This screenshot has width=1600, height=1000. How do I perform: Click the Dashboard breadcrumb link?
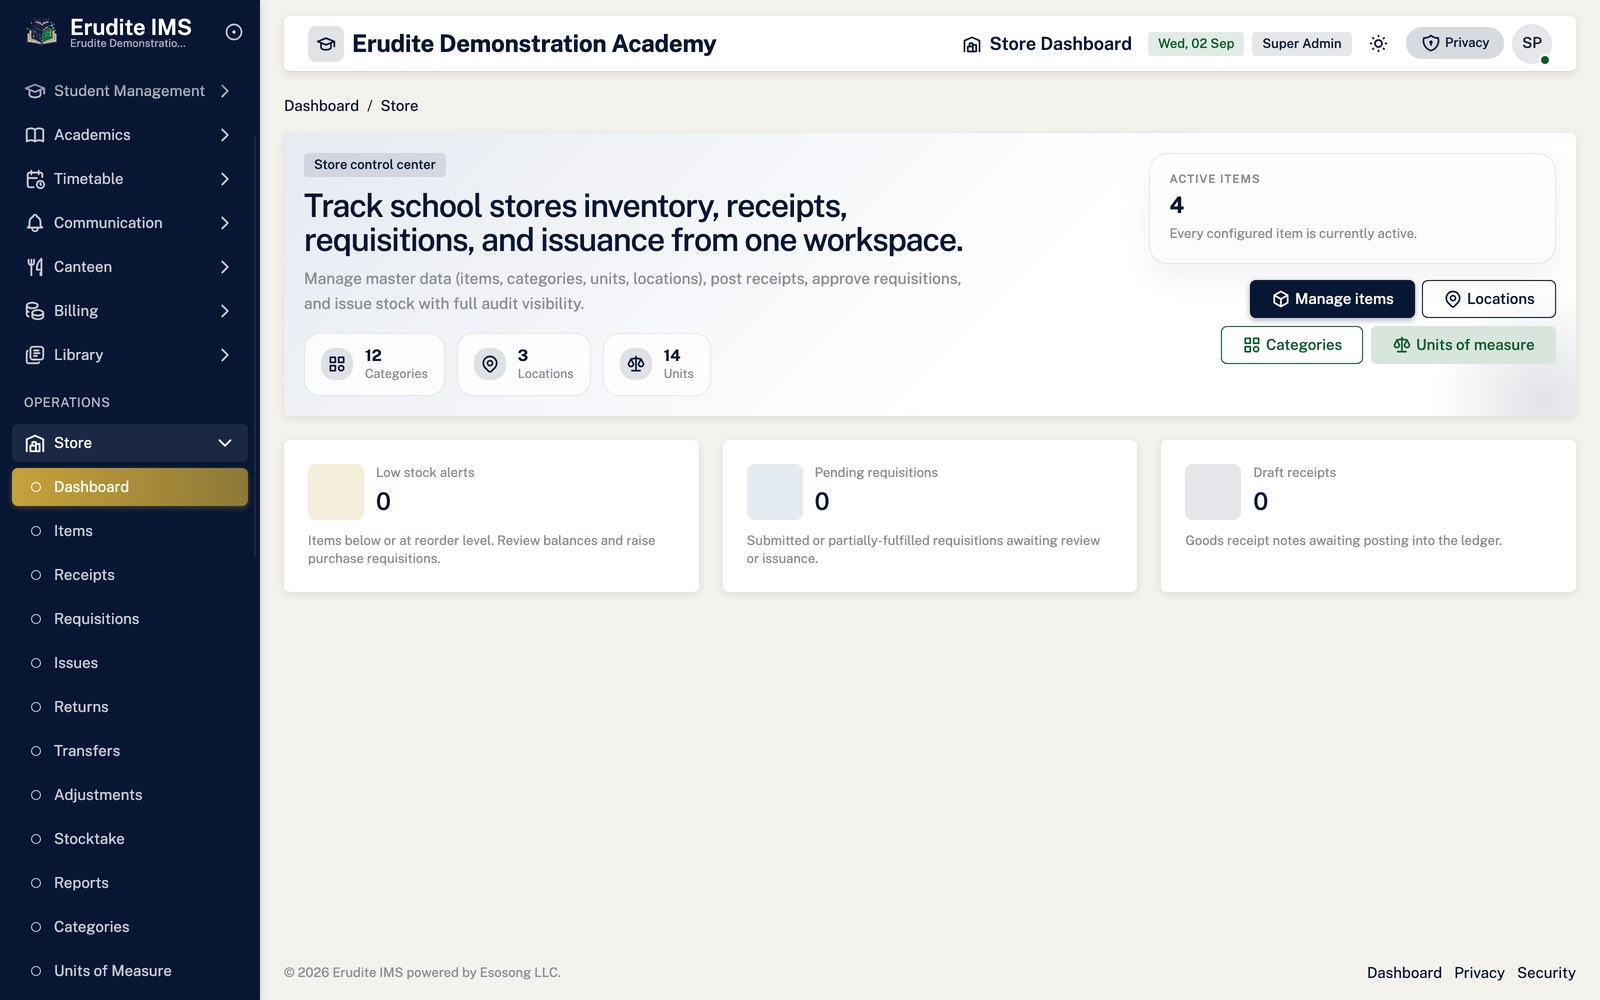point(321,106)
